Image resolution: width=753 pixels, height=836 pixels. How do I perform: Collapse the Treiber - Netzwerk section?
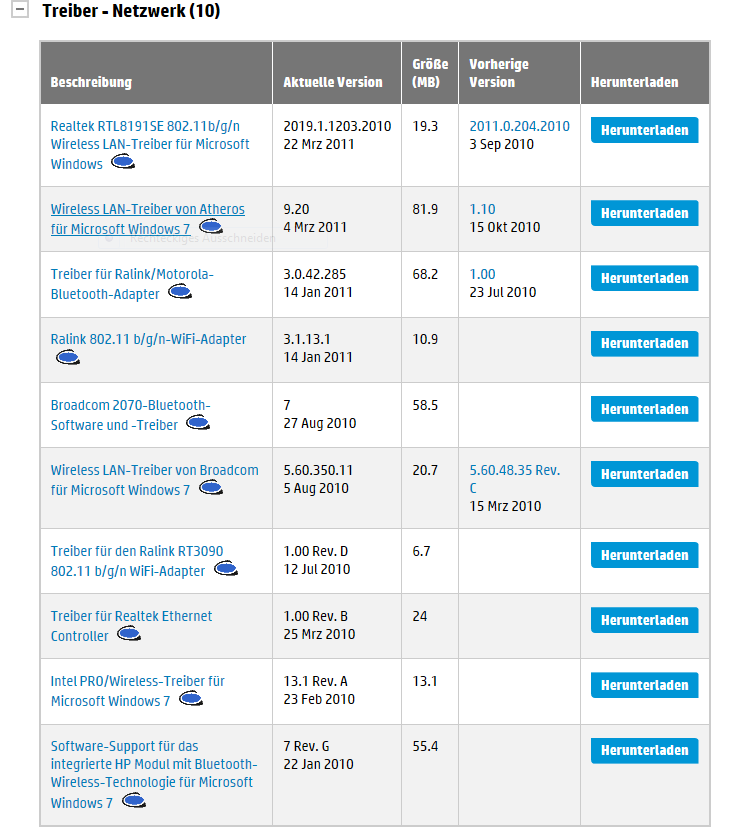20,9
